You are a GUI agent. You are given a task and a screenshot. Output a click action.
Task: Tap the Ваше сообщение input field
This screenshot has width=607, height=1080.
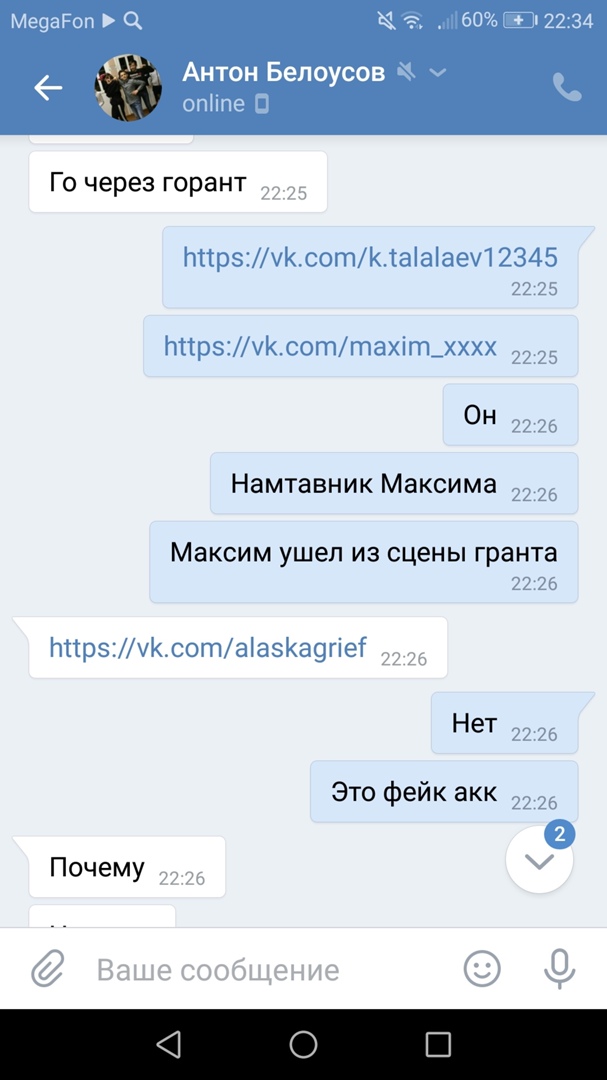(x=269, y=970)
